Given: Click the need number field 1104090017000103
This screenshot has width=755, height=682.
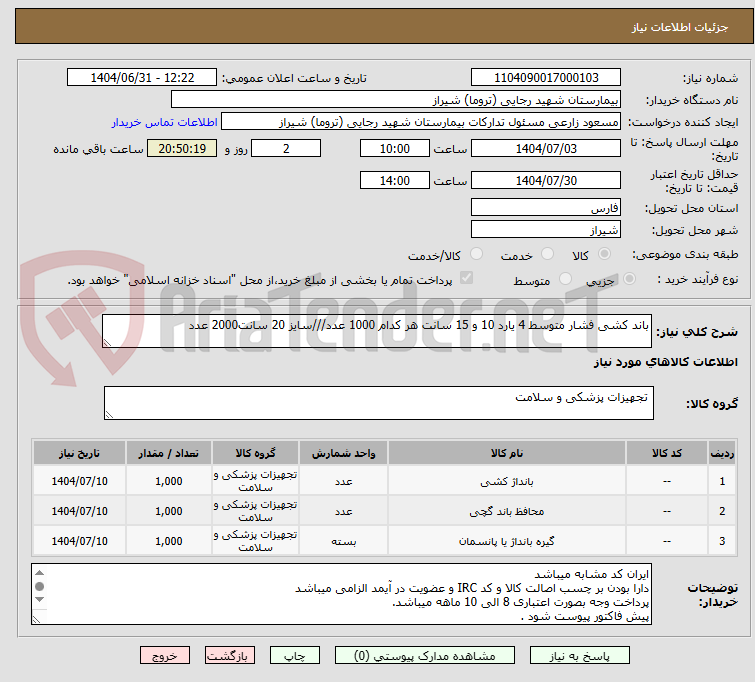Looking at the screenshot, I should point(546,78).
